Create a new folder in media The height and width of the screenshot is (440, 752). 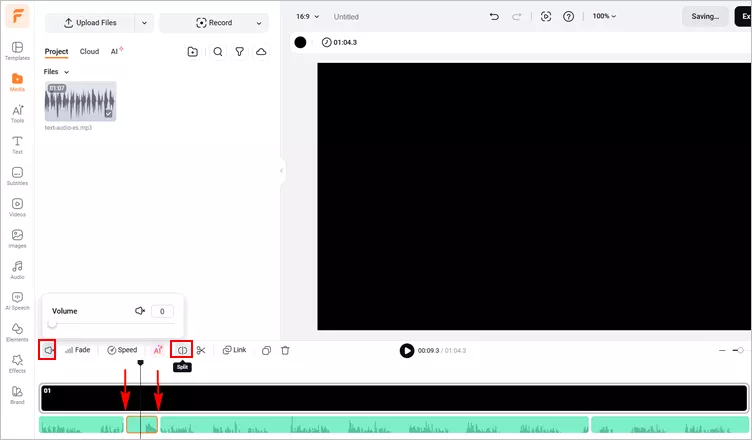pos(192,52)
